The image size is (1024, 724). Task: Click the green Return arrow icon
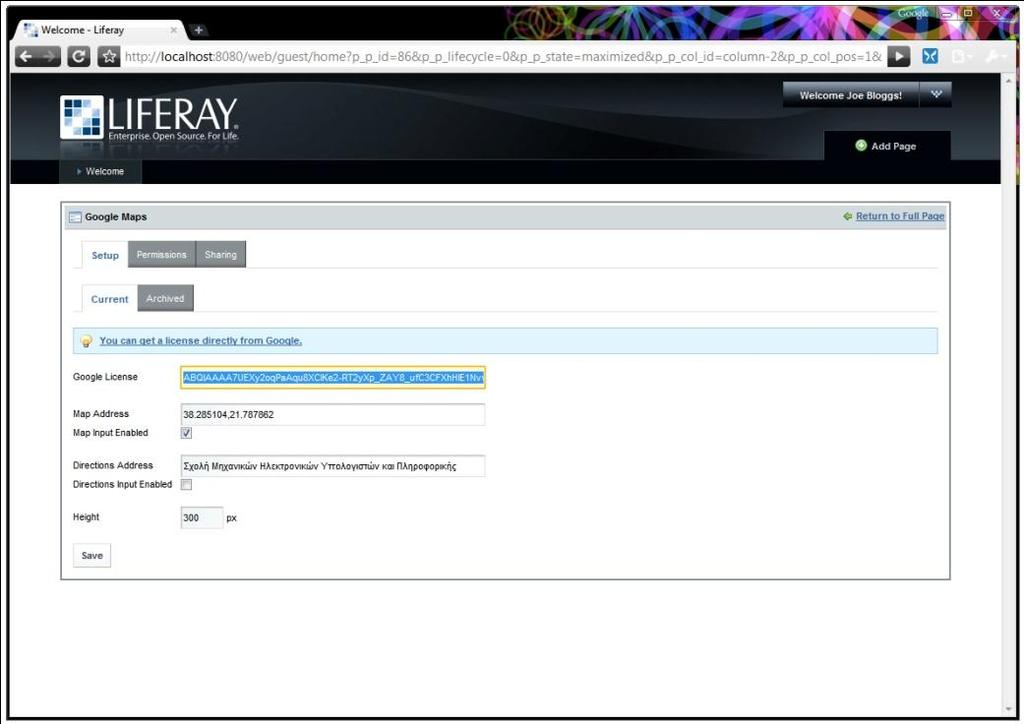[x=848, y=216]
